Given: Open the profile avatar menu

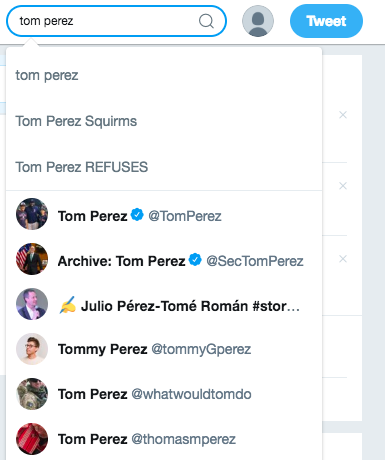Looking at the screenshot, I should 258,21.
